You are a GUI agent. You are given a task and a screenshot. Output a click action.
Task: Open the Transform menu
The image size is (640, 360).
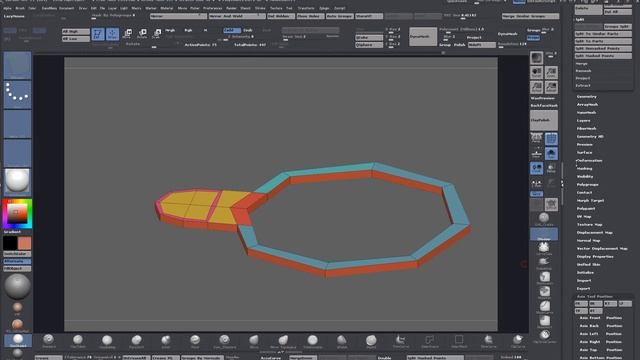point(306,8)
